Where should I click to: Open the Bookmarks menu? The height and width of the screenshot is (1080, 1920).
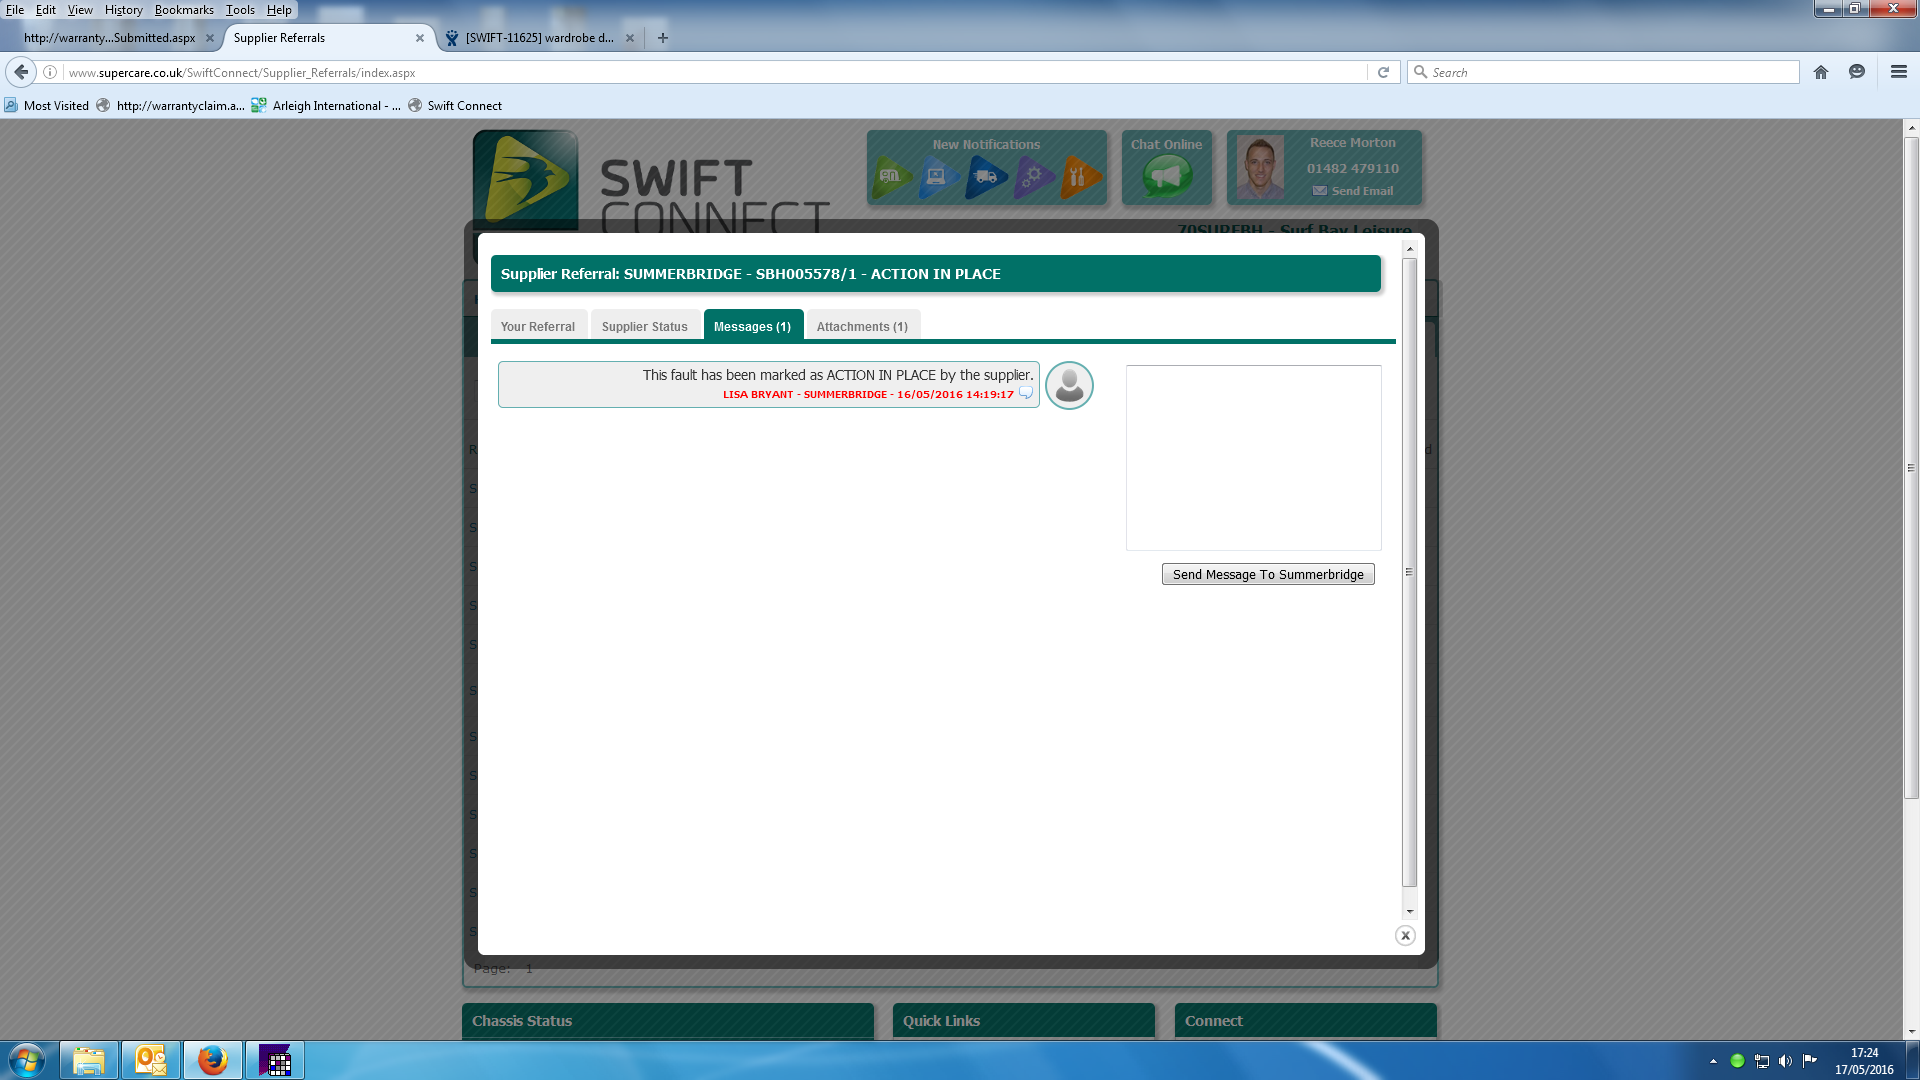184,10
